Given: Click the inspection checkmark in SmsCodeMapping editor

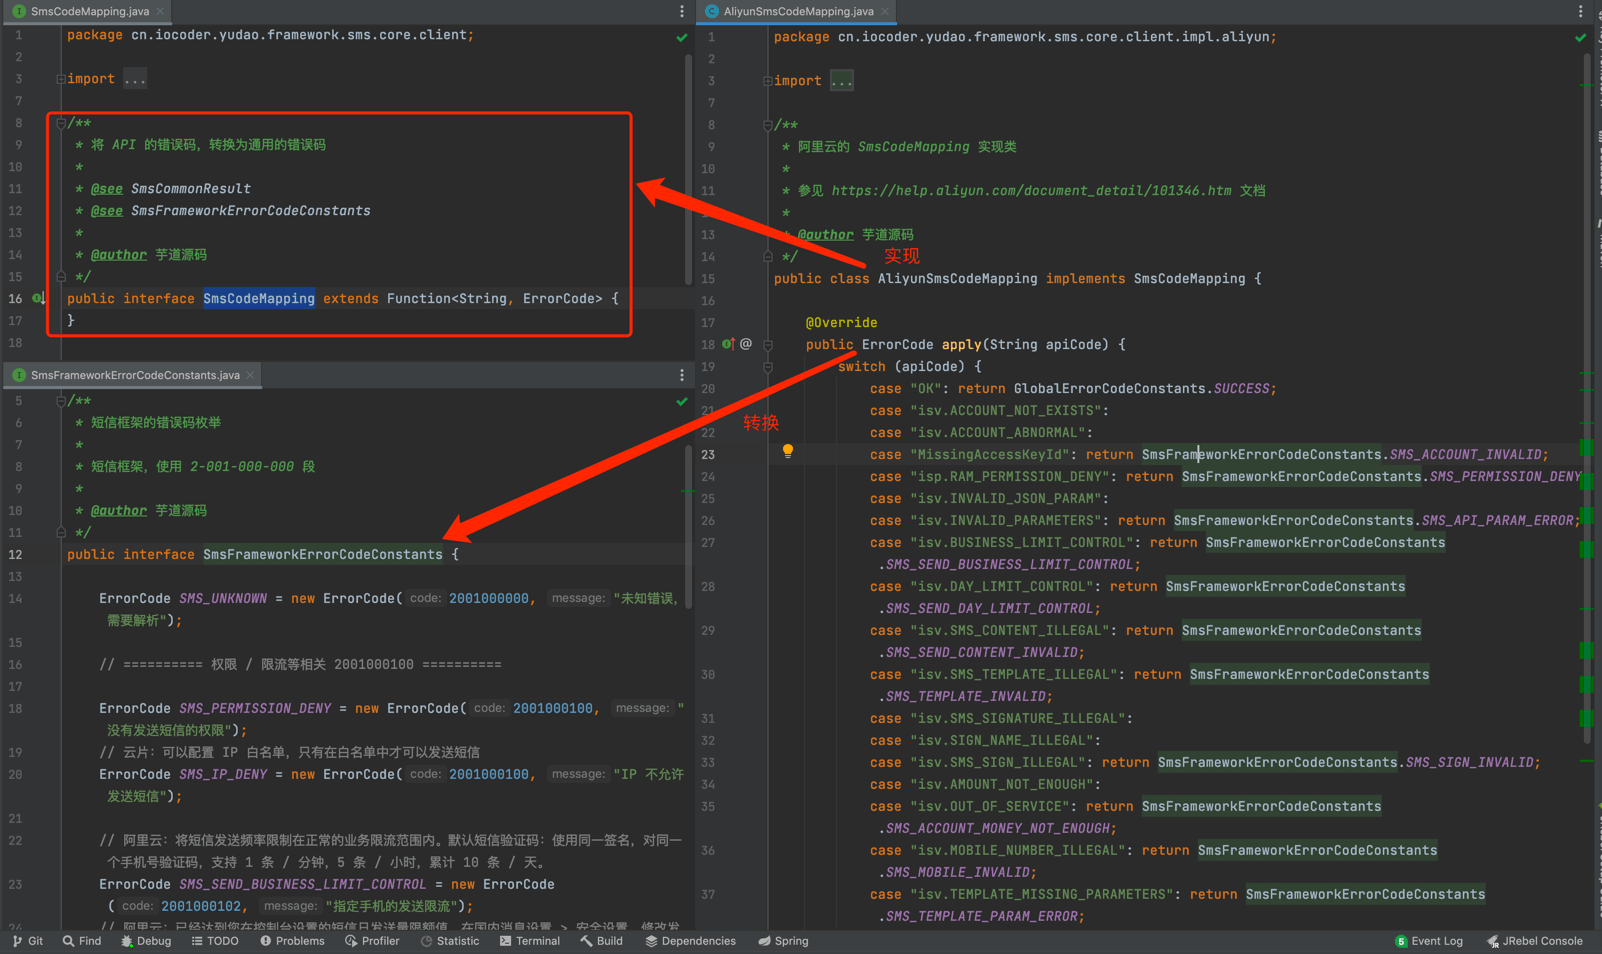Looking at the screenshot, I should (x=682, y=37).
